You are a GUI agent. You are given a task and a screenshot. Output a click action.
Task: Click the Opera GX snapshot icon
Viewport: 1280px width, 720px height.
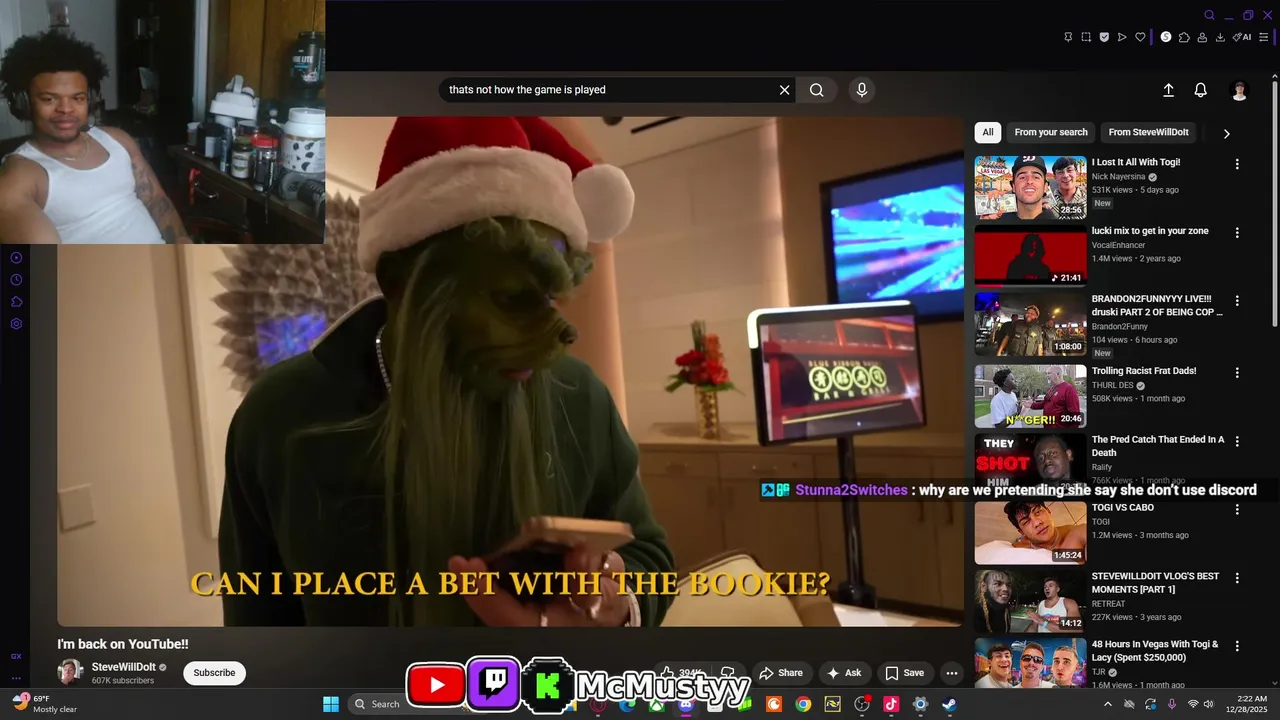[1086, 37]
